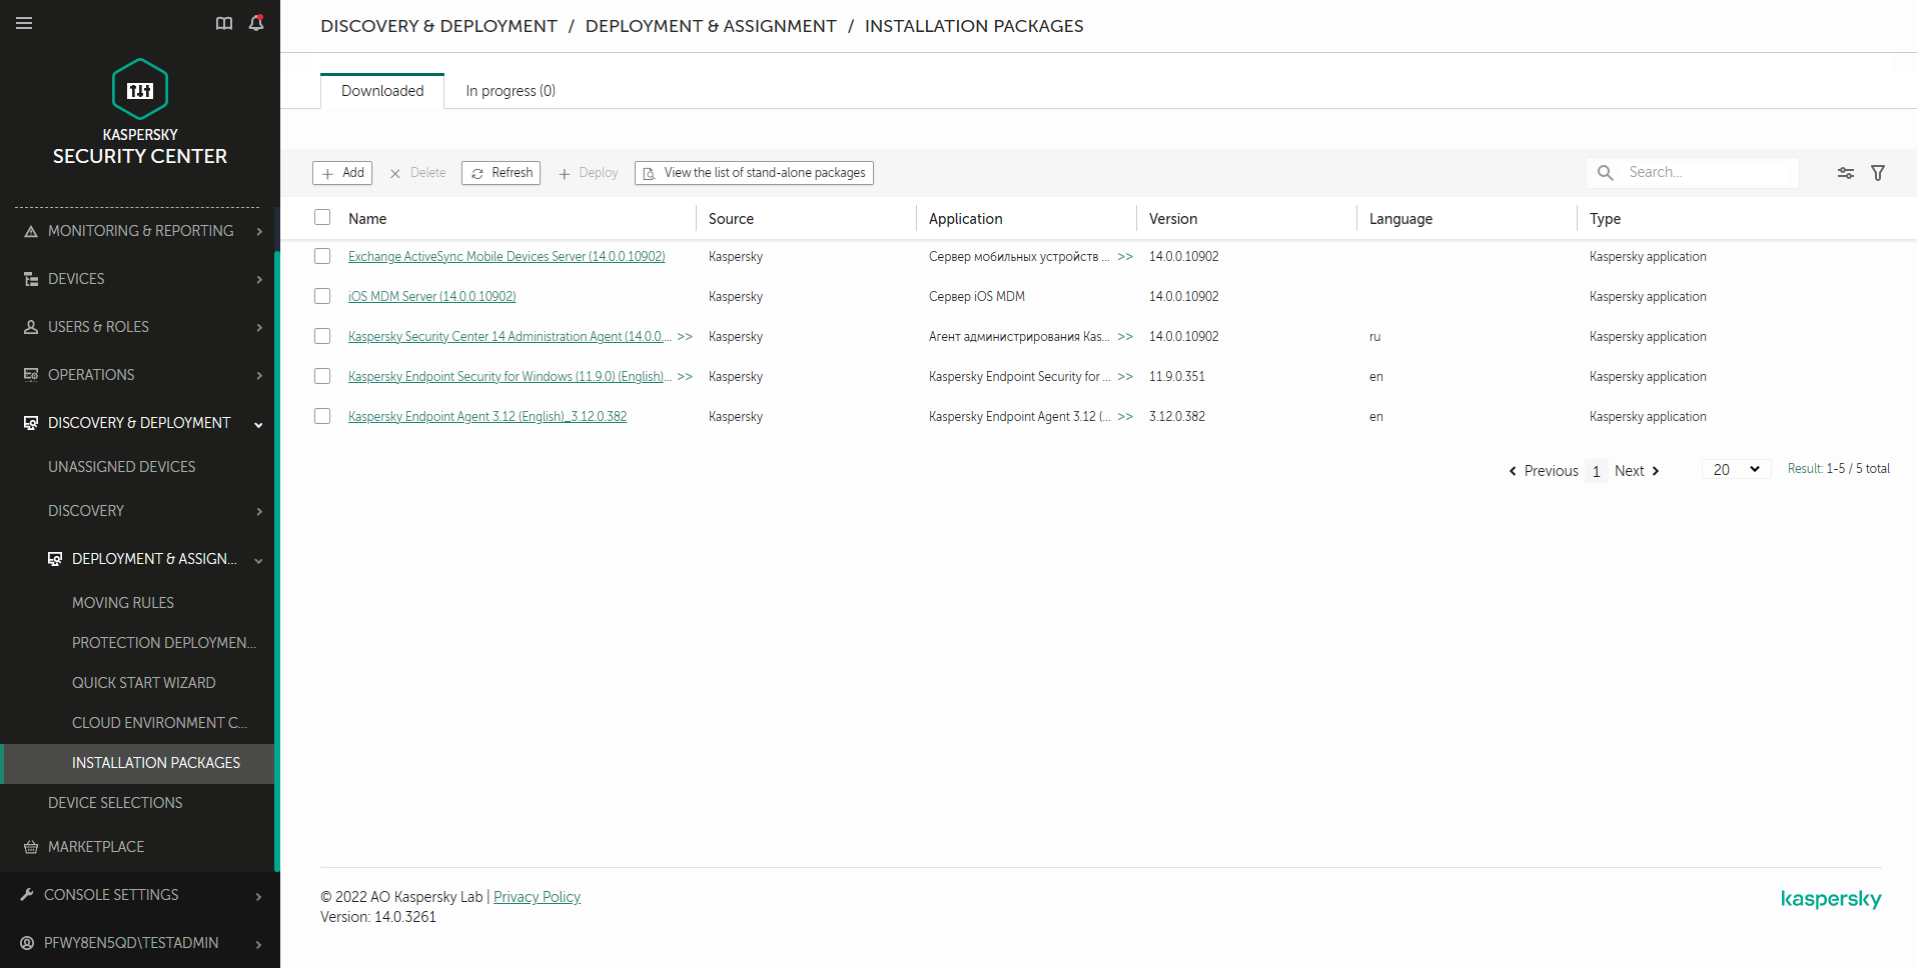Select Installation Packages in the sidebar

[x=155, y=762]
